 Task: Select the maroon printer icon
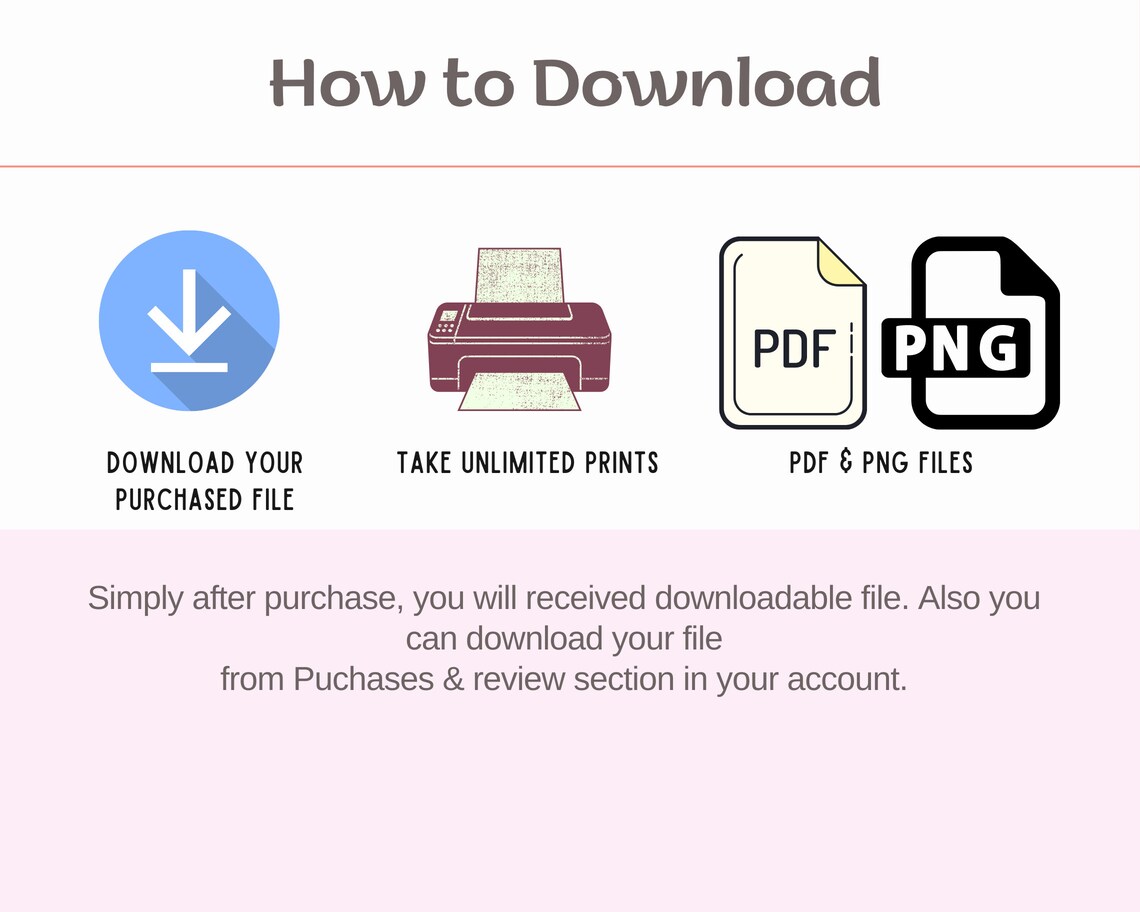(x=519, y=329)
